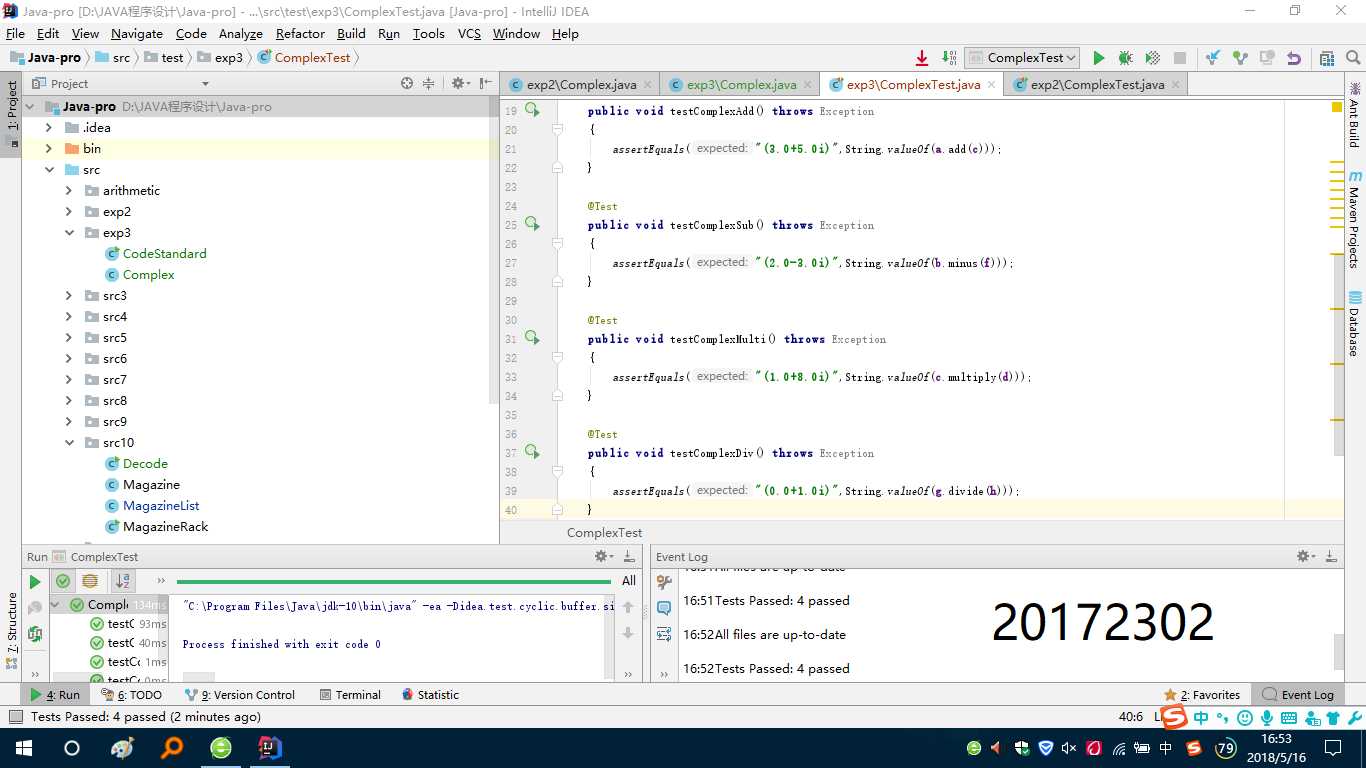Viewport: 1366px width, 768px height.
Task: Click the exp3 breadcrumb in navigation bar
Action: (x=221, y=58)
